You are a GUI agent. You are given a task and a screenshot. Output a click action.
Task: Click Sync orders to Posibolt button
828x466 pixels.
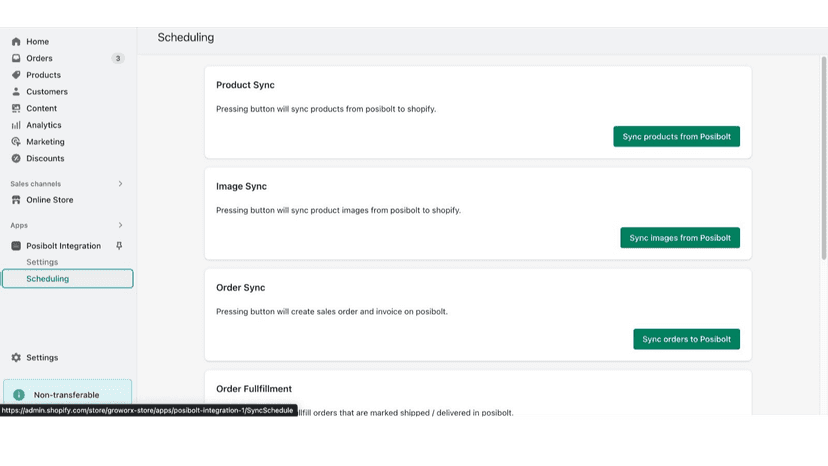point(686,339)
